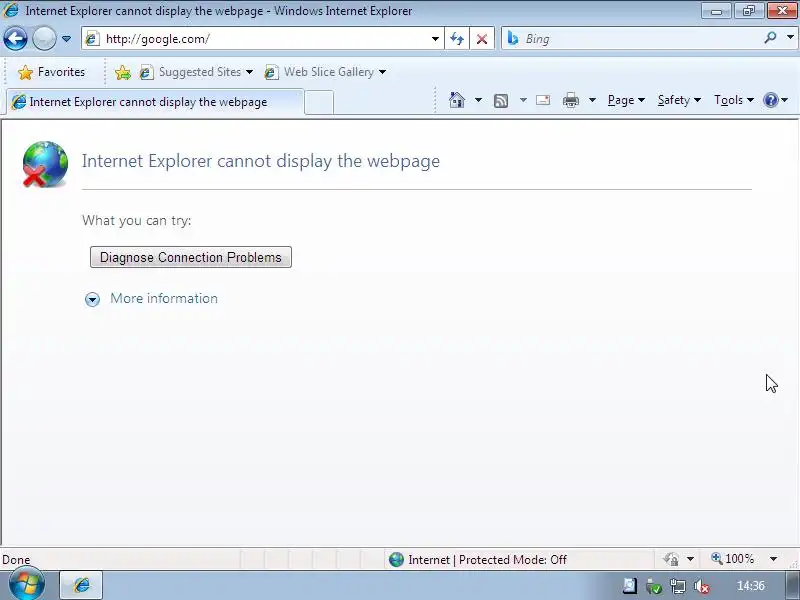The height and width of the screenshot is (600, 800).
Task: Open a new blank tab
Action: [x=319, y=103]
